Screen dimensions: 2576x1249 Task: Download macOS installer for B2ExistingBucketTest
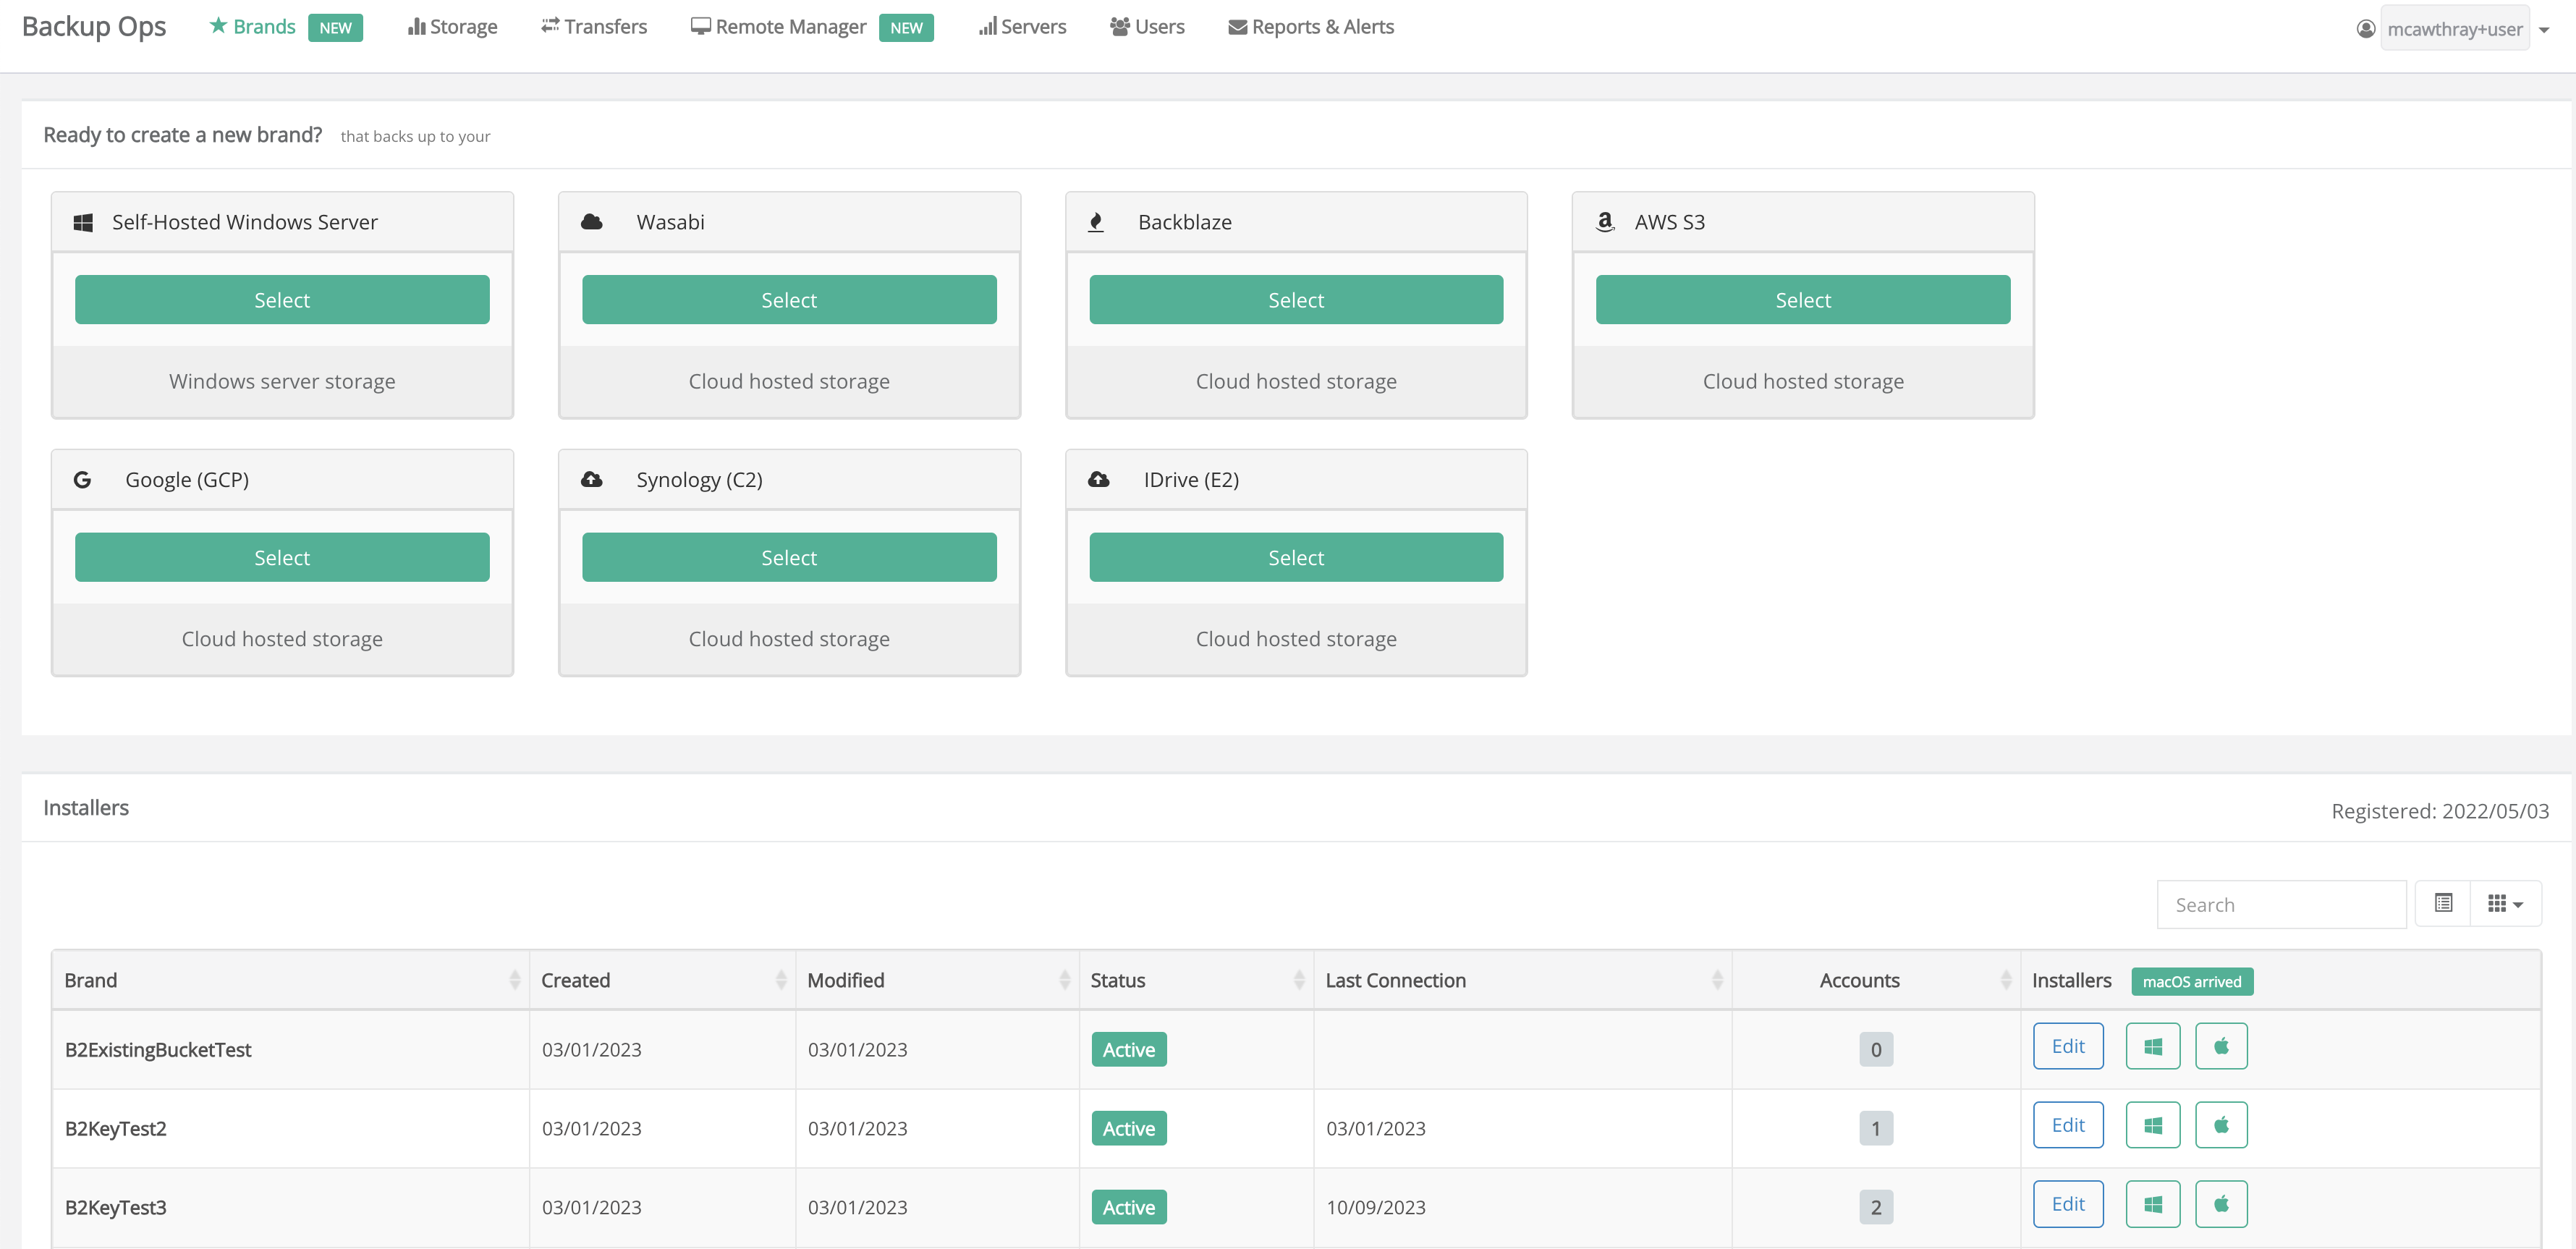point(2221,1046)
